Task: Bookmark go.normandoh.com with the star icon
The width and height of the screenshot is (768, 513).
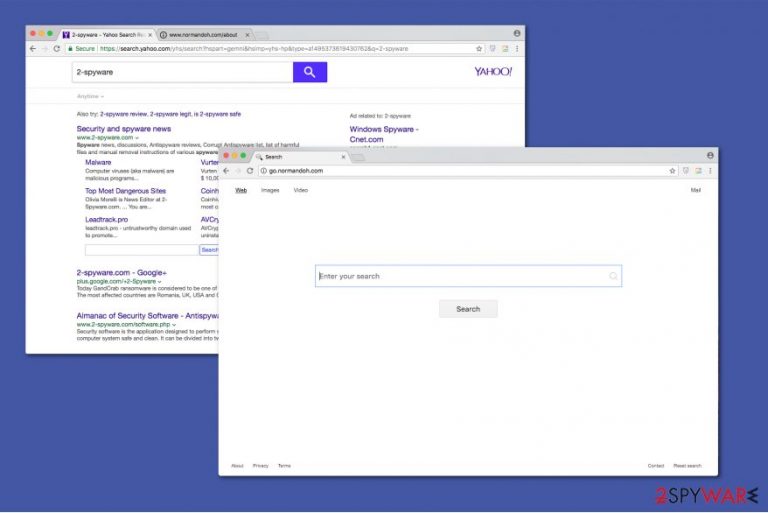Action: point(672,171)
